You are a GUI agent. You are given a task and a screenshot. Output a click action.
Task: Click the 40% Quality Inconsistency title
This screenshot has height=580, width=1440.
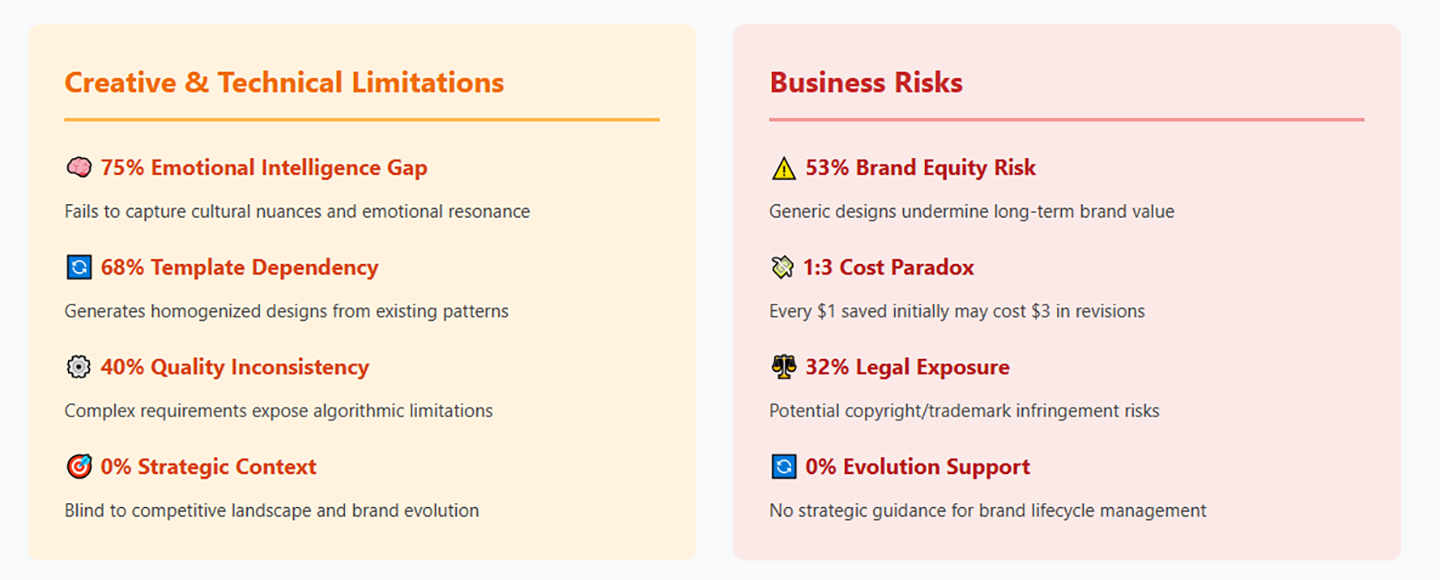pos(235,368)
